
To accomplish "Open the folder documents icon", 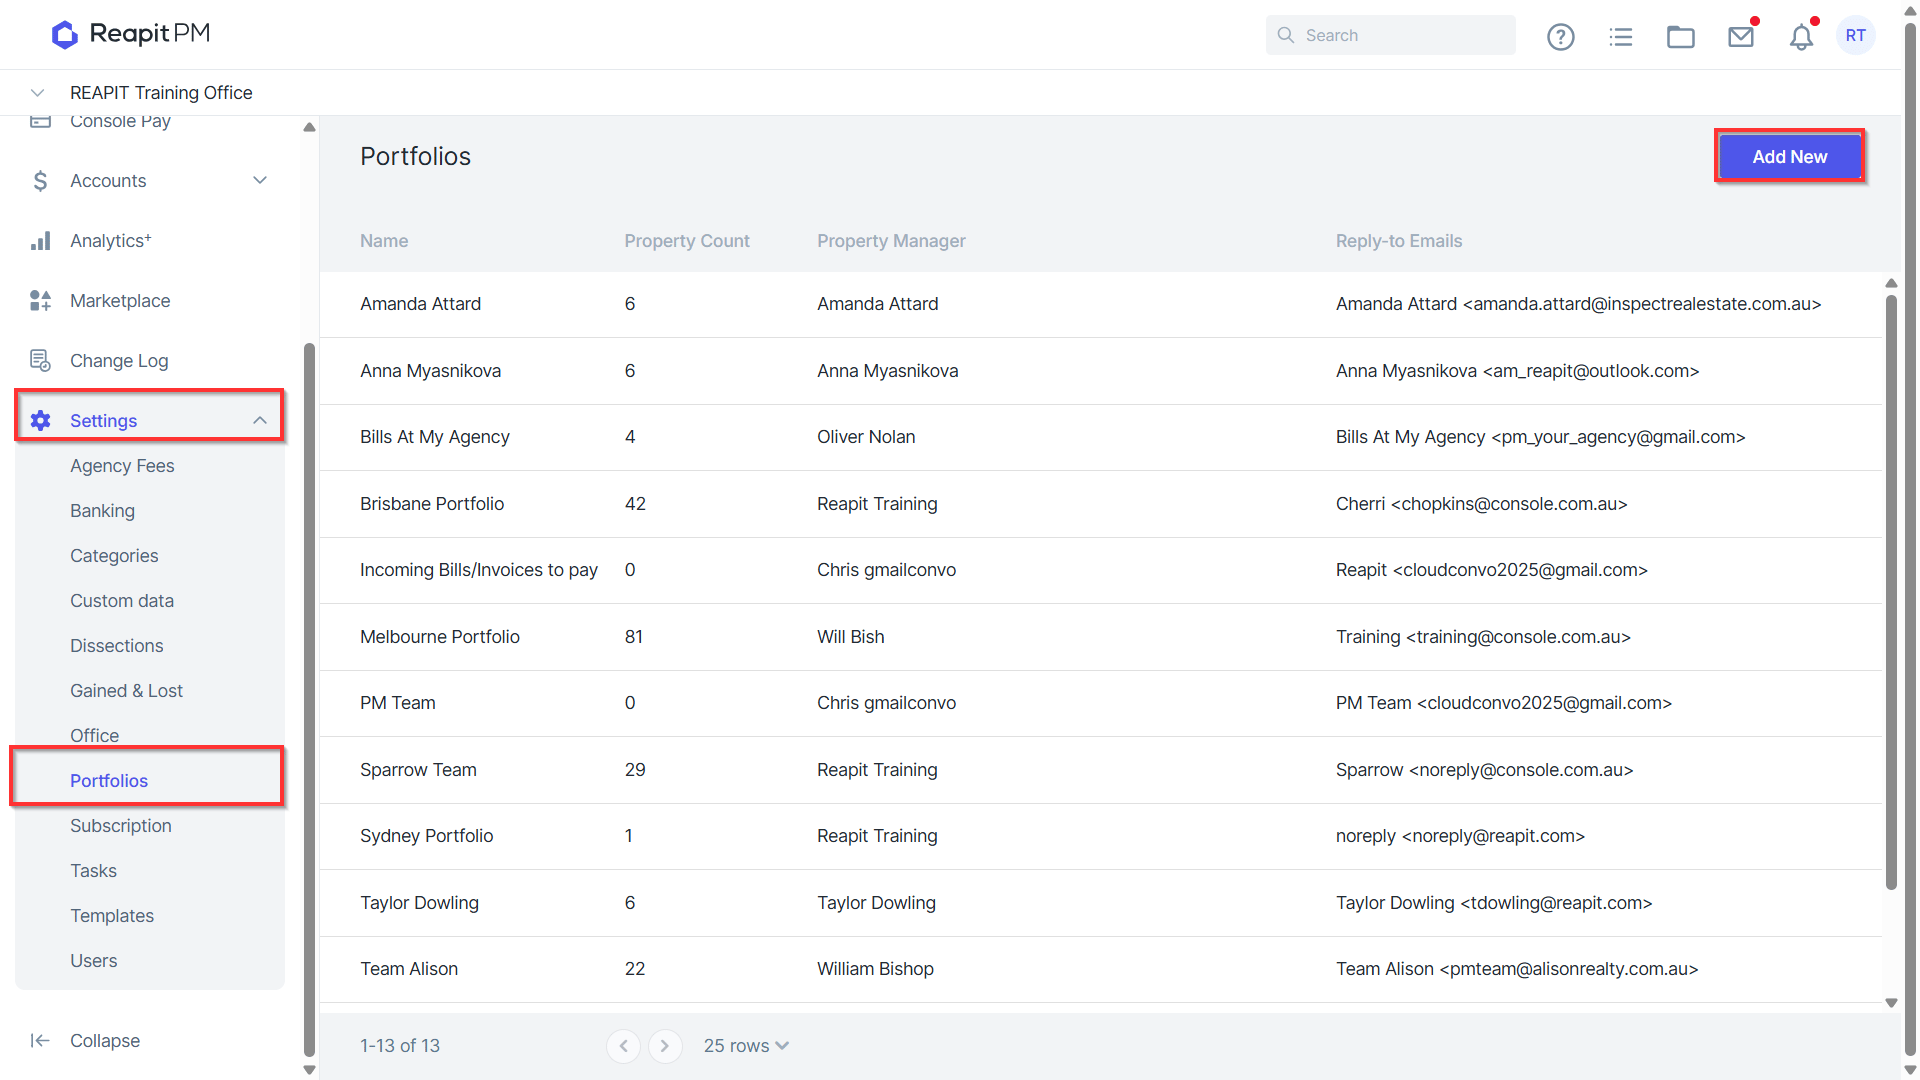I will (x=1681, y=37).
